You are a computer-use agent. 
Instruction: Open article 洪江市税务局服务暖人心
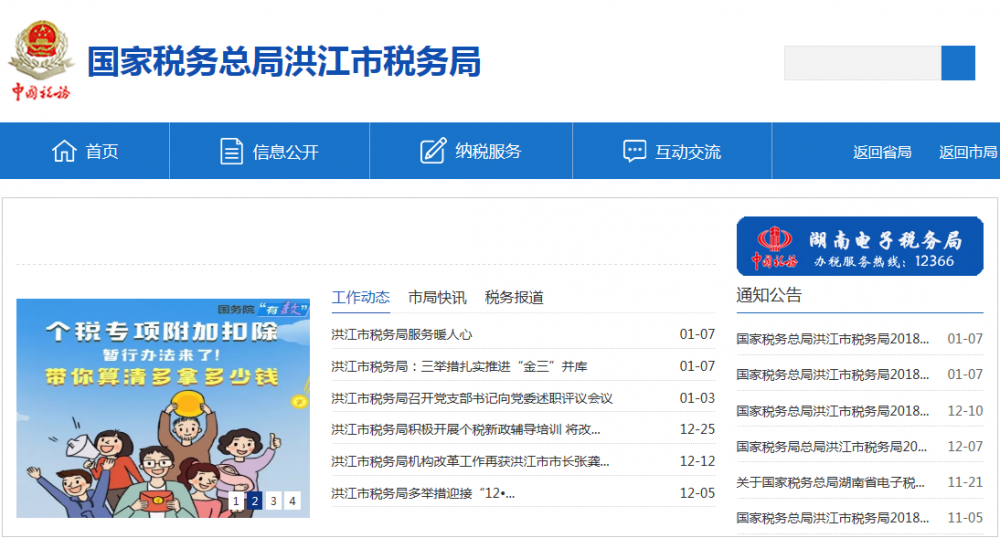coord(402,335)
